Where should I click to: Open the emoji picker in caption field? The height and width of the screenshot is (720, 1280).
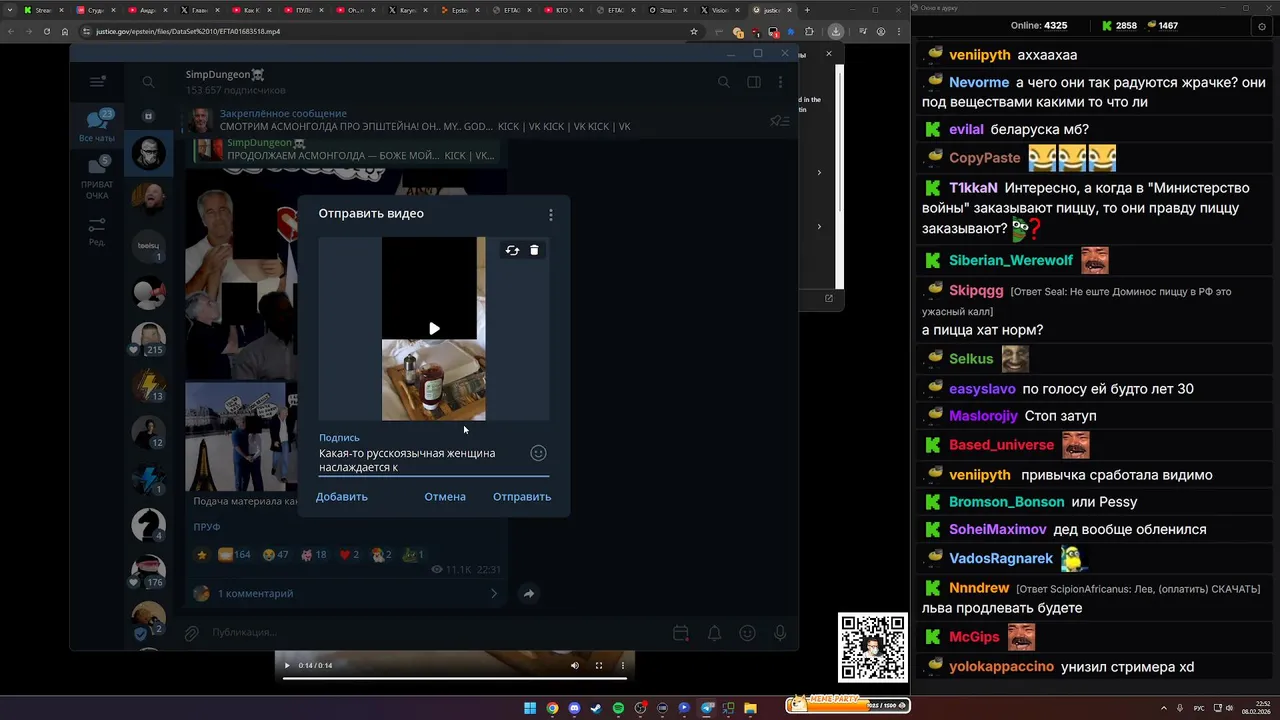[538, 453]
